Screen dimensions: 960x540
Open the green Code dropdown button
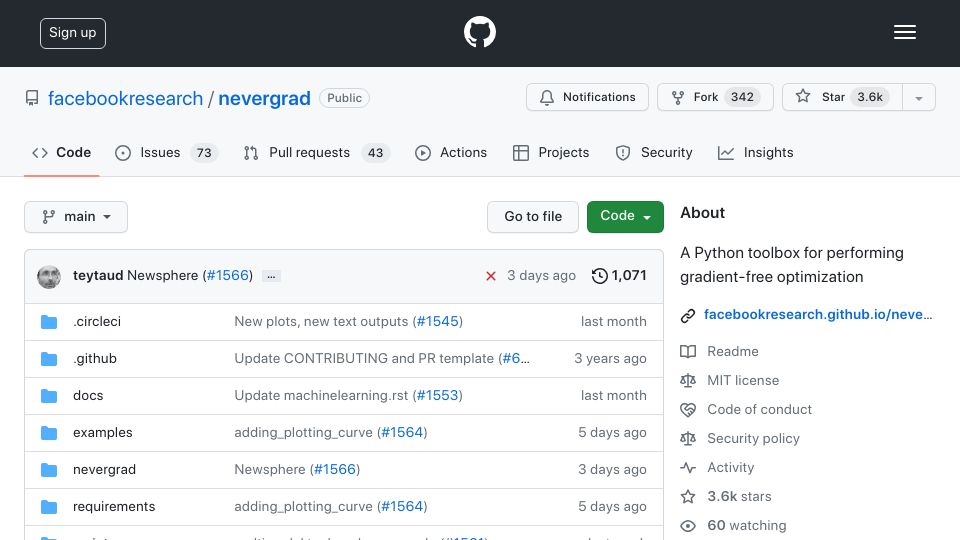click(x=625, y=217)
